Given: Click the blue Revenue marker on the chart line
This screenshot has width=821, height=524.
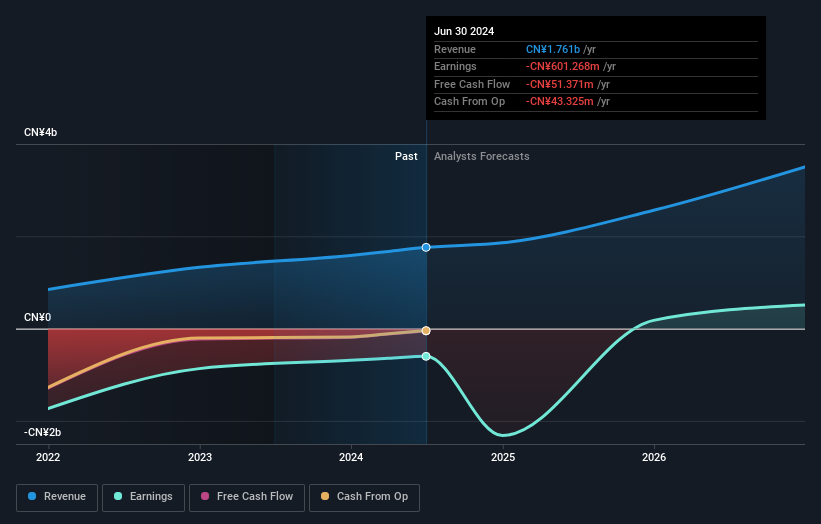Looking at the screenshot, I should click(x=426, y=247).
